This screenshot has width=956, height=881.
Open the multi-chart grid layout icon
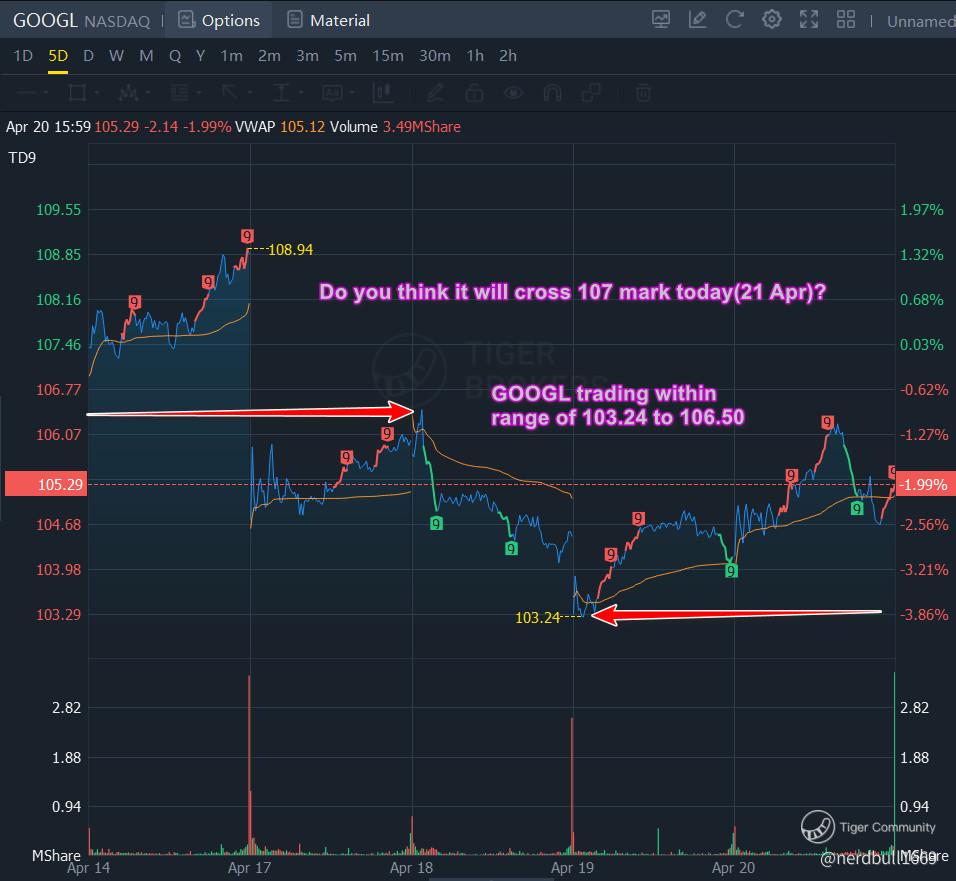(846, 20)
